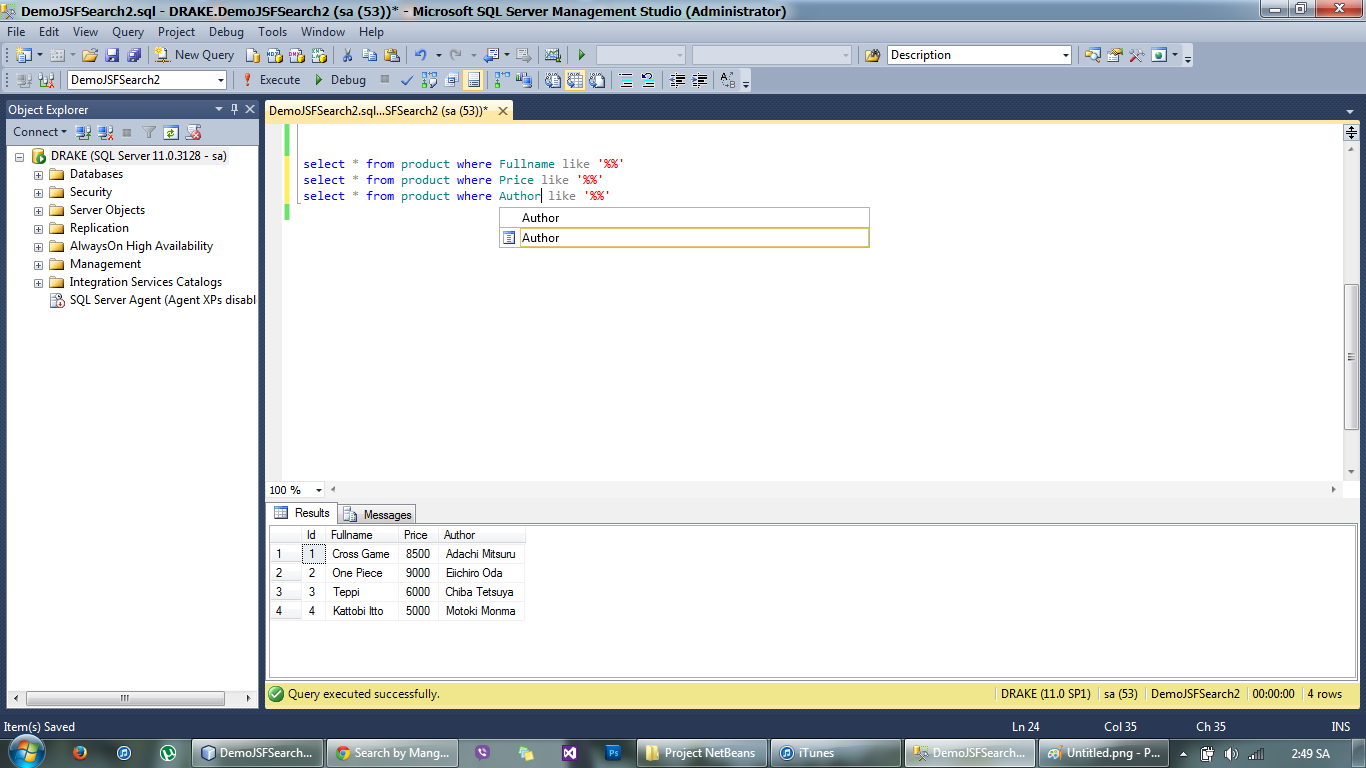
Task: Click the volume speaker tray icon
Action: click(x=1230, y=753)
